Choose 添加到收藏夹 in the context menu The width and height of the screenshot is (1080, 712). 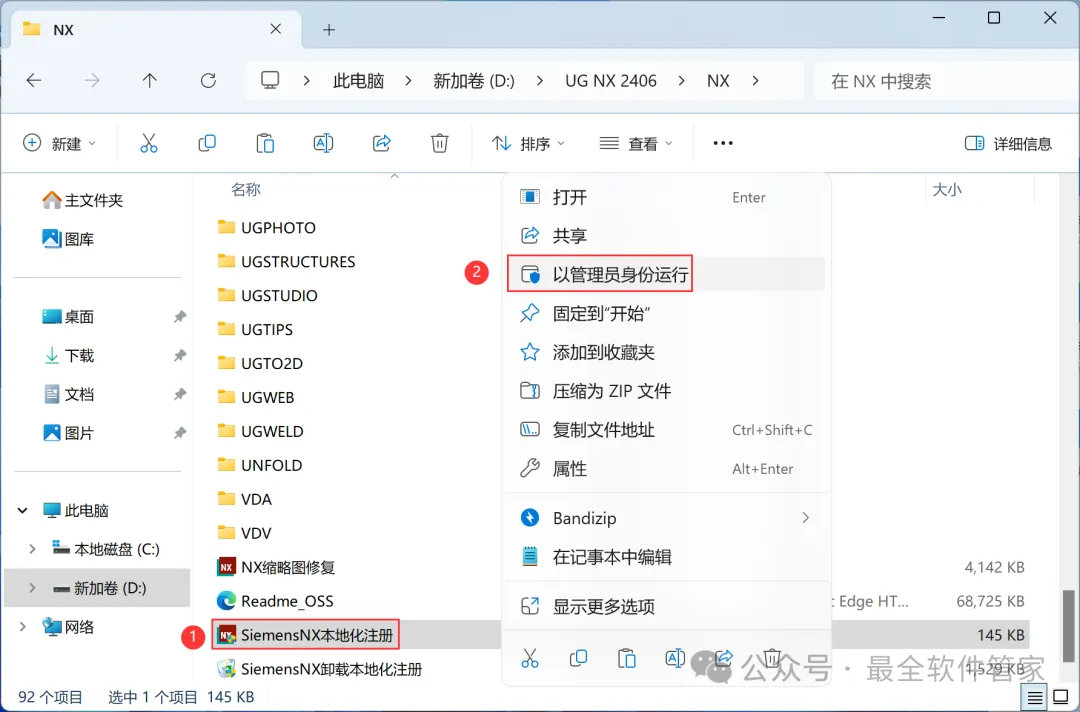(x=665, y=352)
